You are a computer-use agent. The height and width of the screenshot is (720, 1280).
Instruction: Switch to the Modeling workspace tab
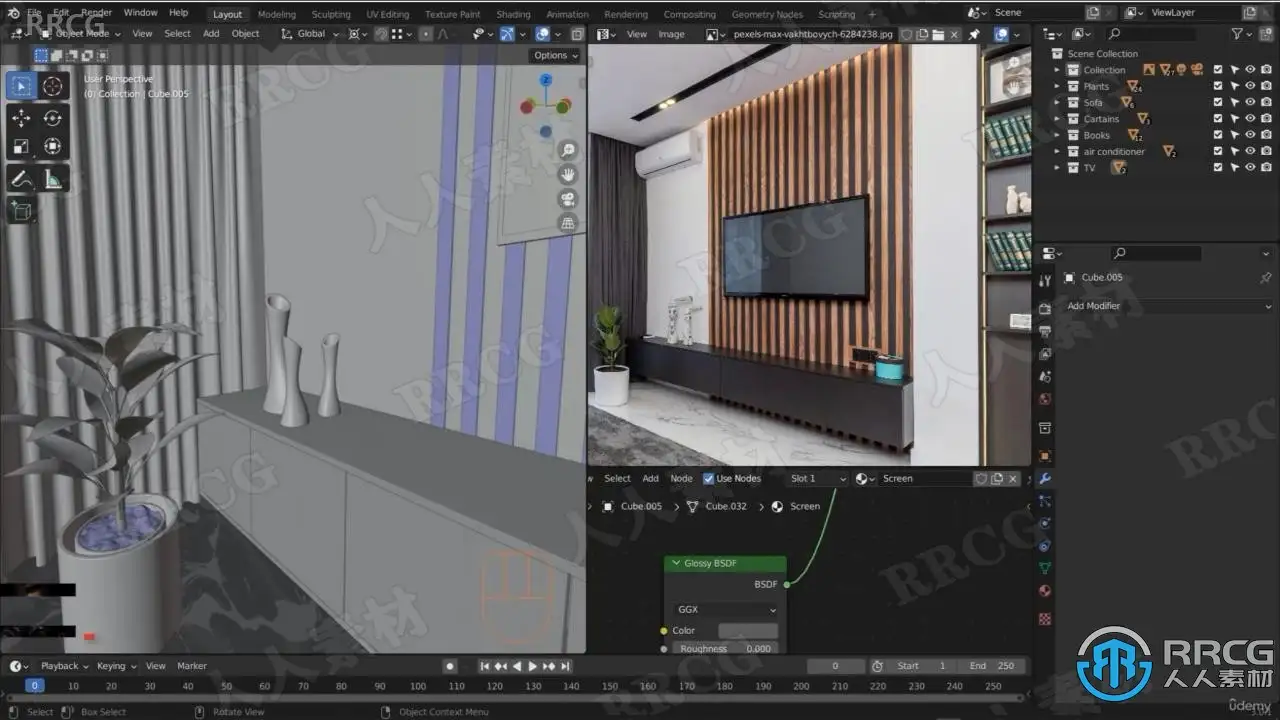point(277,14)
